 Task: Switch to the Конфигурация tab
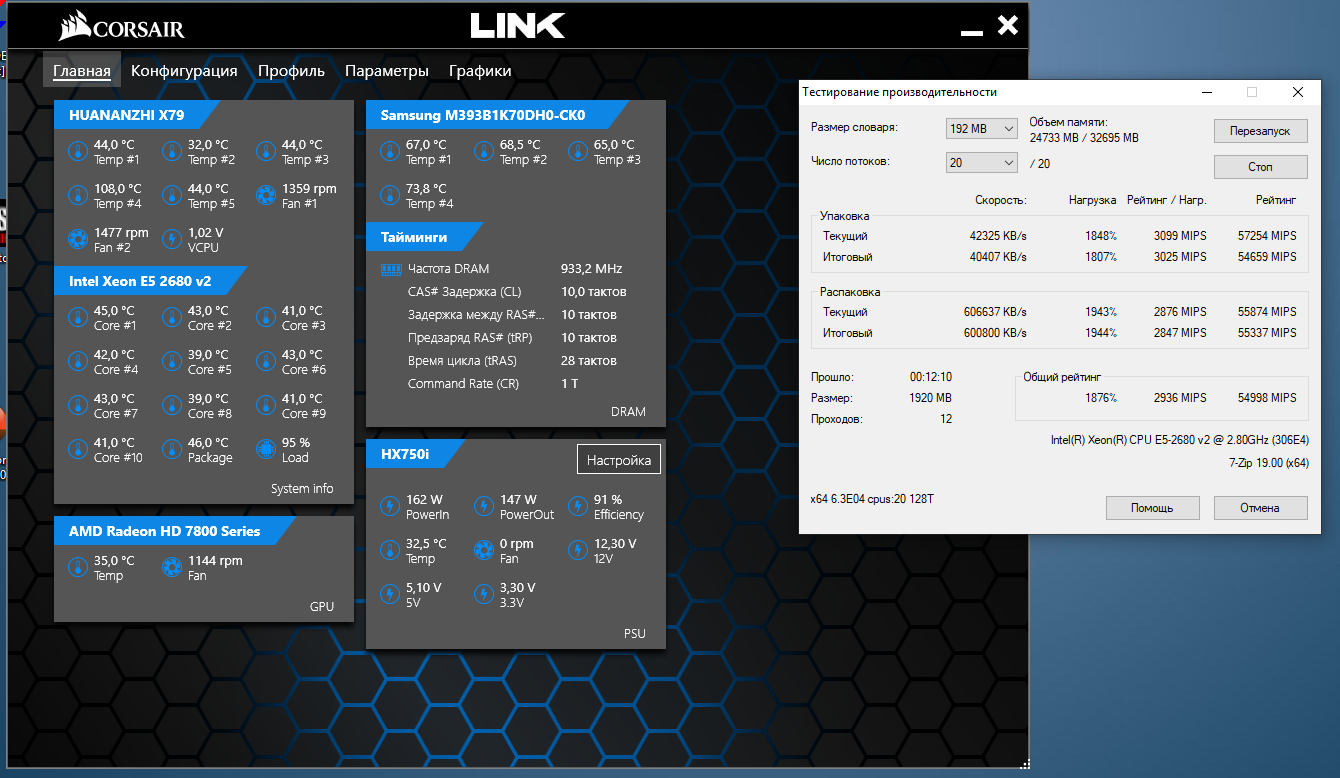(184, 71)
